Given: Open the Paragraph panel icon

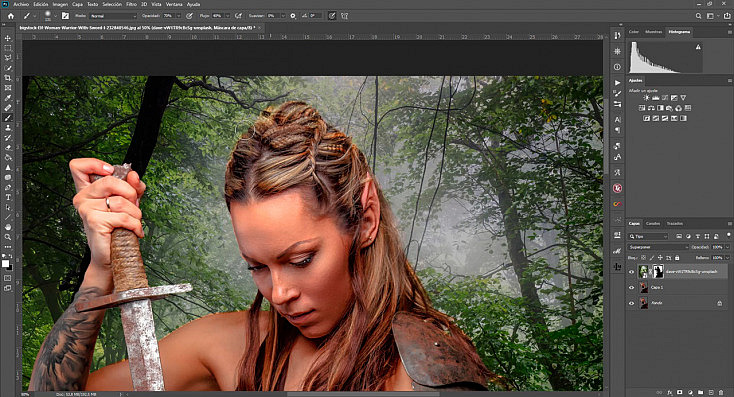Looking at the screenshot, I should point(617,130).
